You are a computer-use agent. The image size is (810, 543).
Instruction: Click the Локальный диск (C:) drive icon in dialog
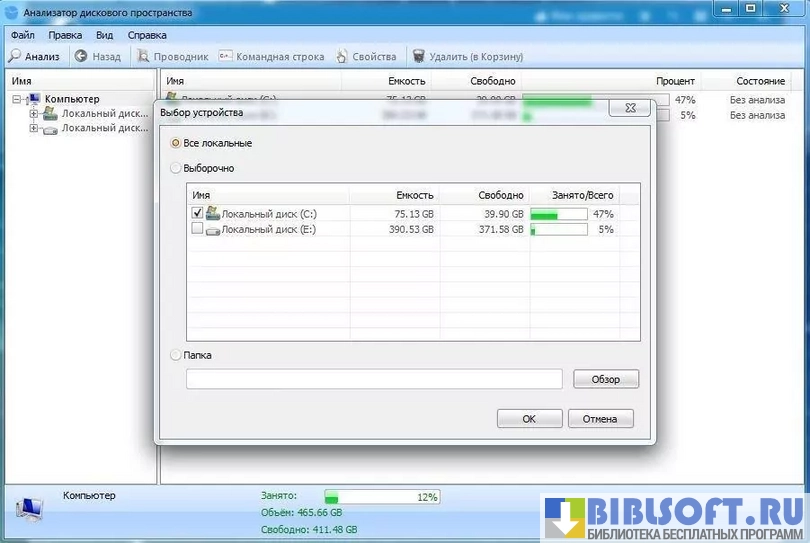pyautogui.click(x=212, y=214)
